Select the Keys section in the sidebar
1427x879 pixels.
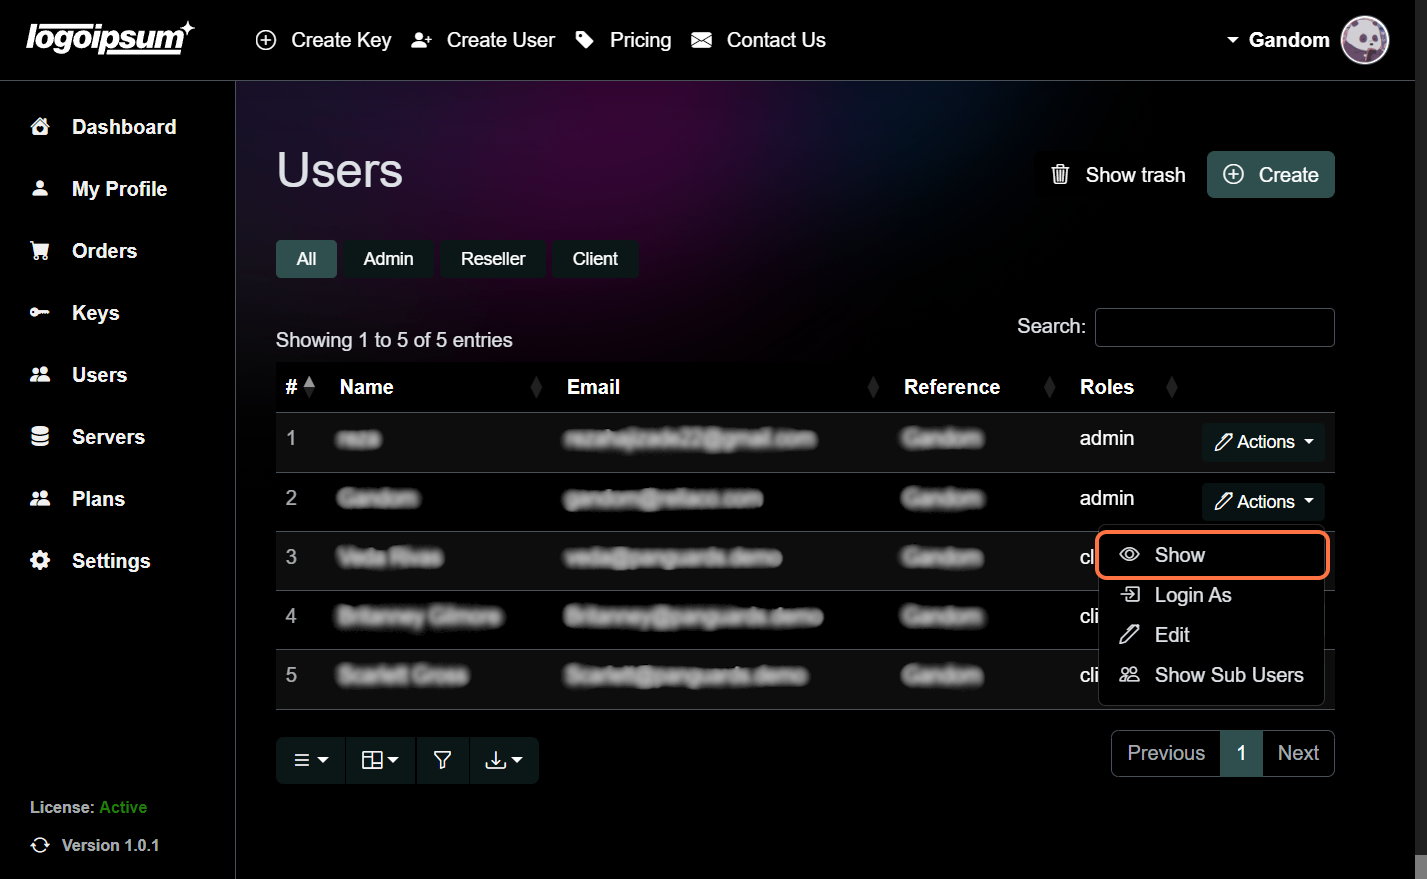[95, 312]
